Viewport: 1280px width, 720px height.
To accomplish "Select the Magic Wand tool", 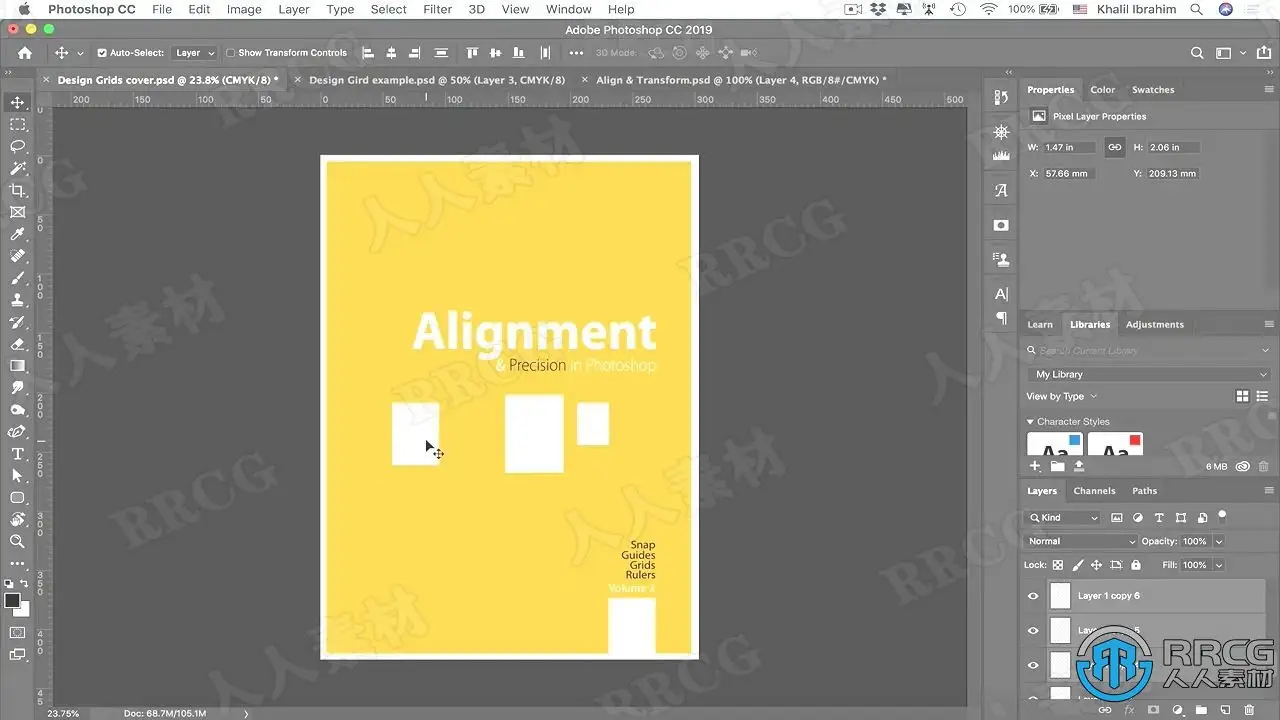I will pos(17,168).
